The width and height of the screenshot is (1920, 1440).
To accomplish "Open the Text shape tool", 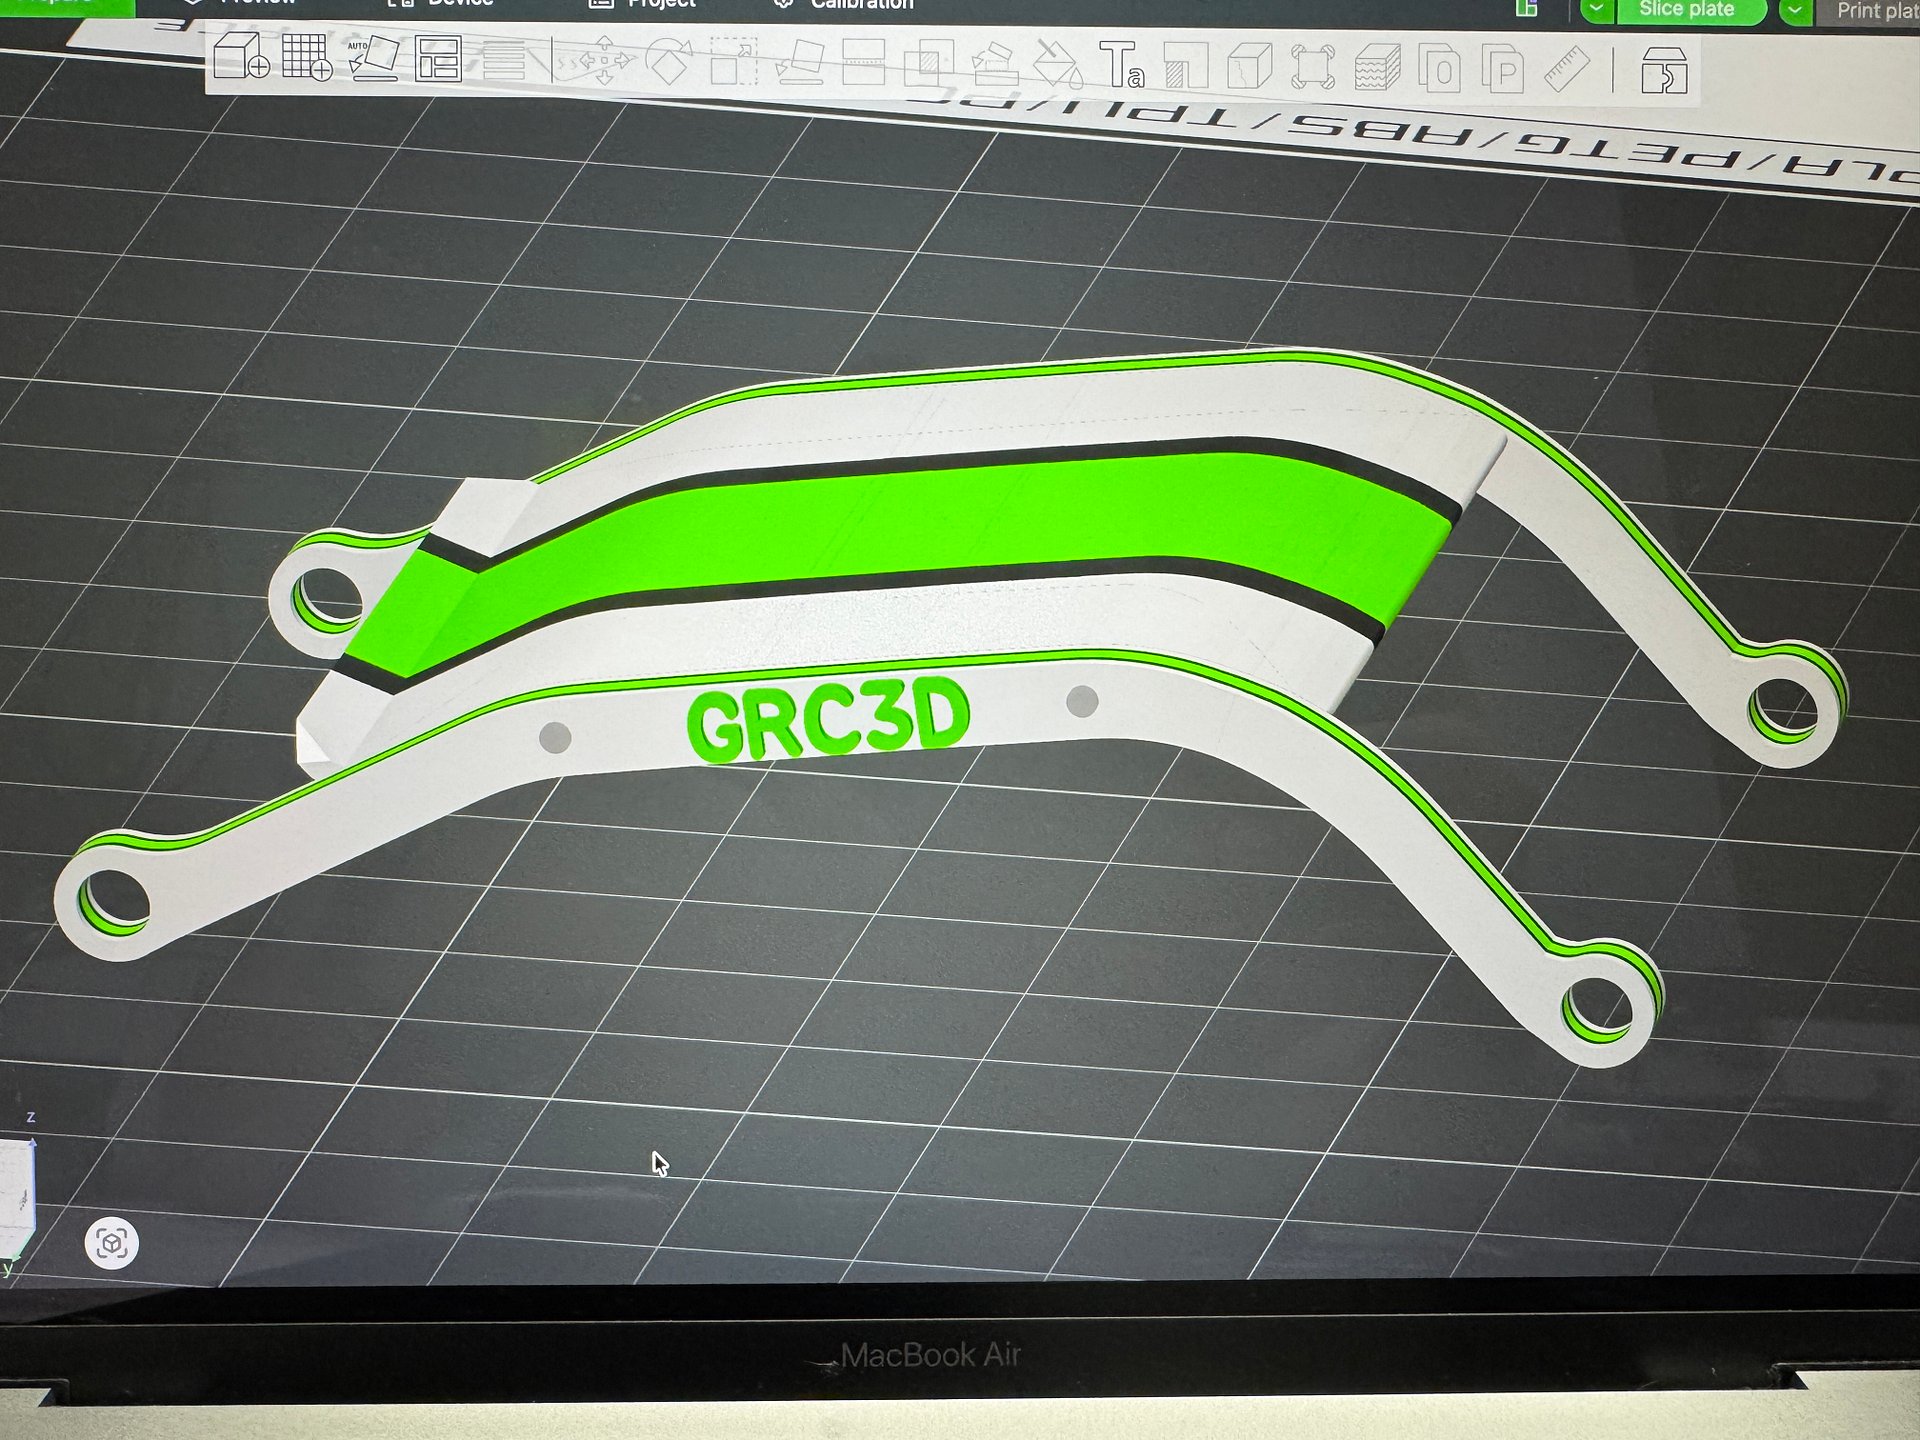I will pyautogui.click(x=1122, y=66).
